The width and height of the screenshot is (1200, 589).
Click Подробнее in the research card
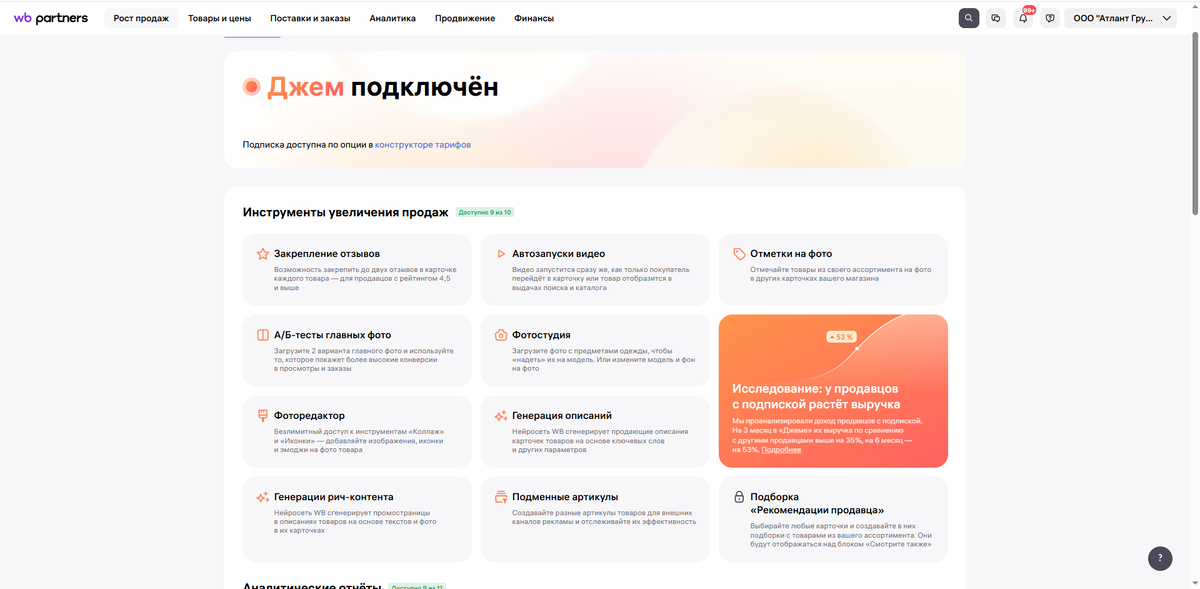780,449
